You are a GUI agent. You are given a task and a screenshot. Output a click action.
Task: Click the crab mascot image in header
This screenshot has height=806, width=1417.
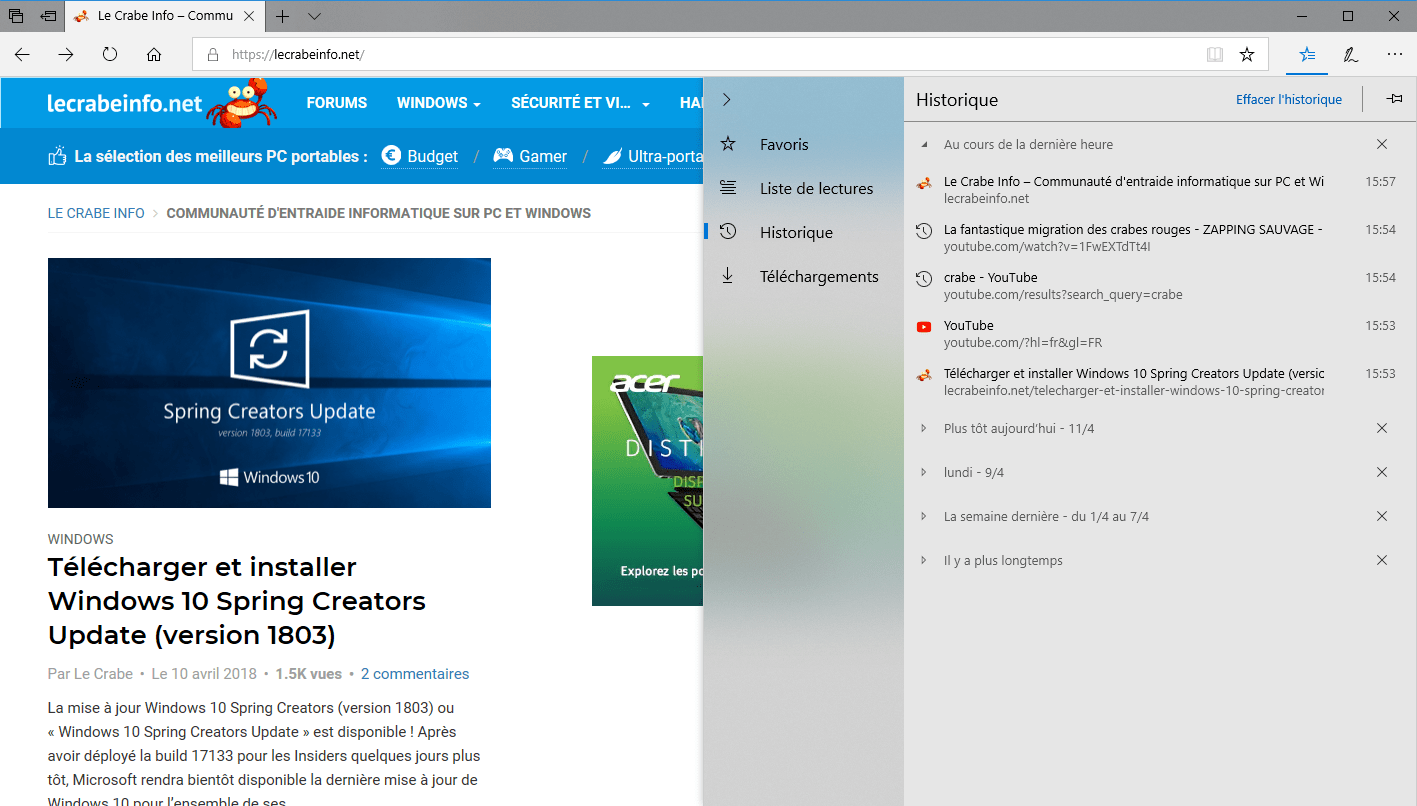[242, 103]
